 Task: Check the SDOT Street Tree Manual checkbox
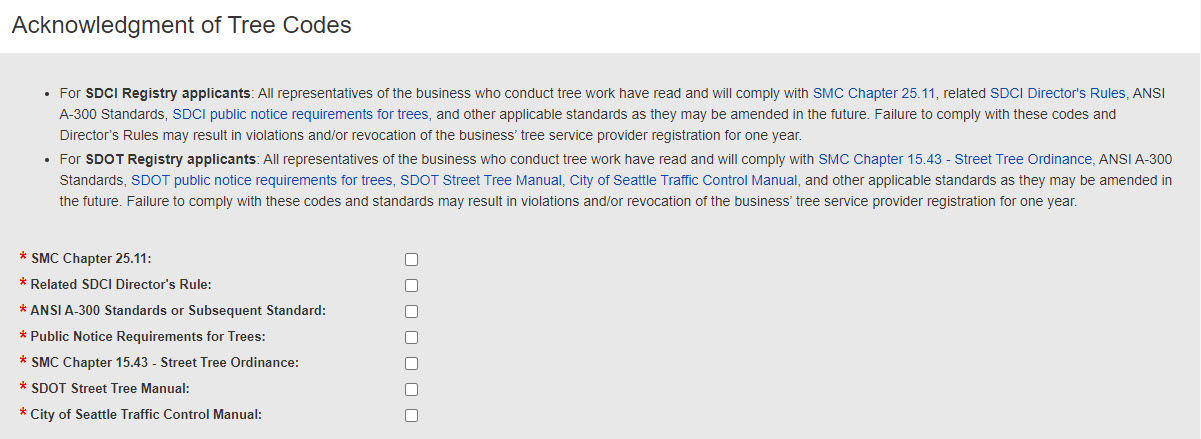[411, 389]
